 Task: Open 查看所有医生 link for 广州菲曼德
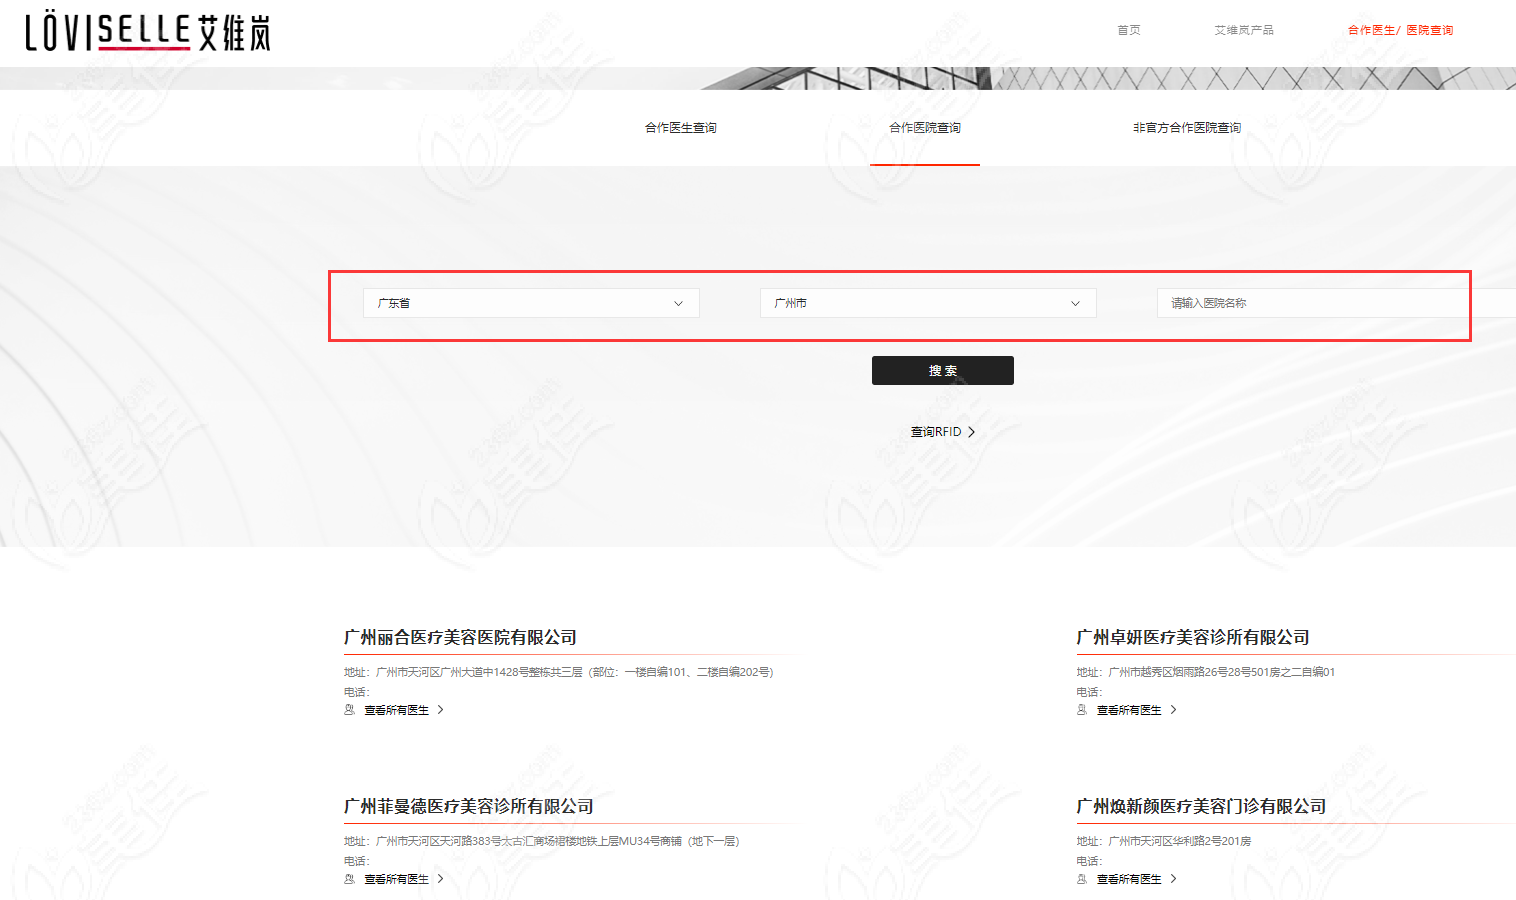[x=396, y=879]
